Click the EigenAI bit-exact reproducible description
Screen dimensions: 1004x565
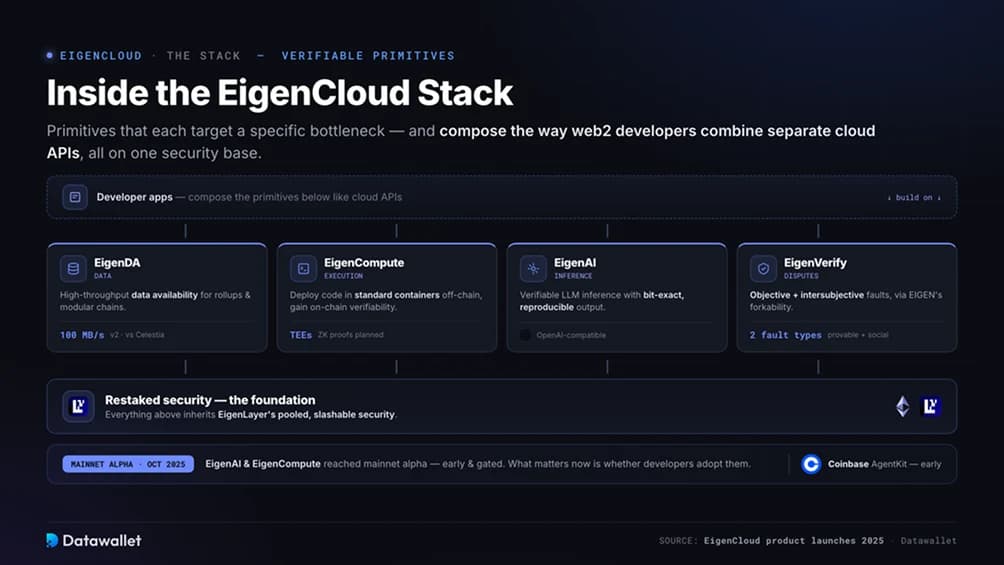pos(602,301)
